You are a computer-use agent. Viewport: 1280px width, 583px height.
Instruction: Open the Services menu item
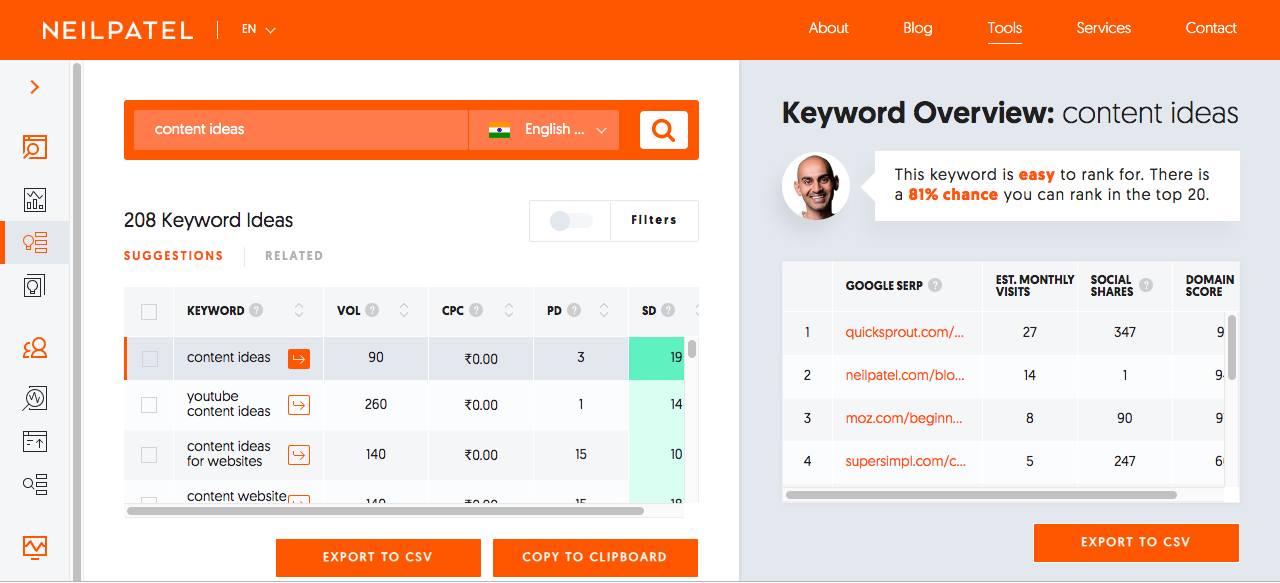tap(1104, 28)
